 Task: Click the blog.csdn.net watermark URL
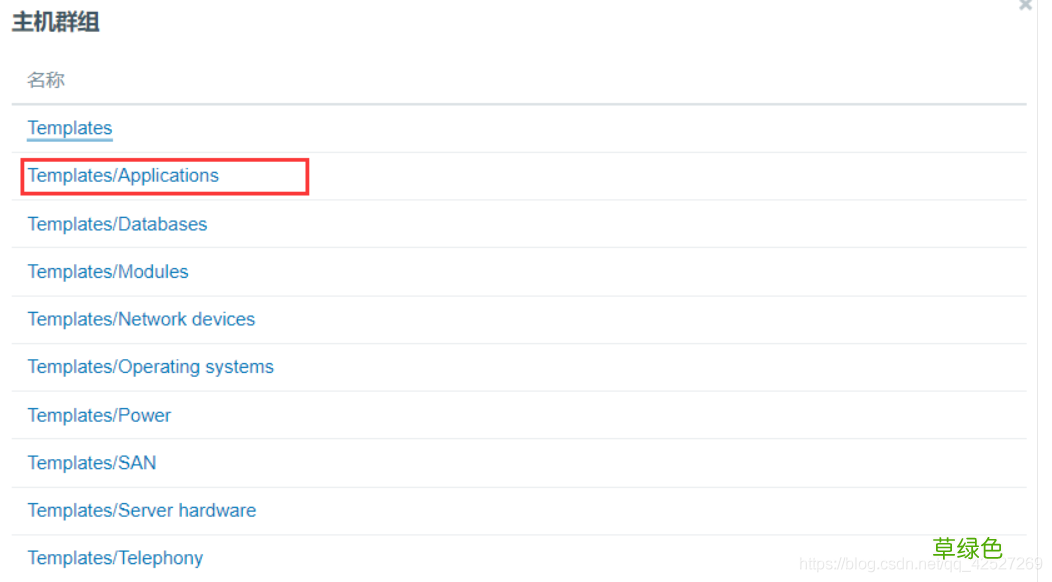[920, 565]
